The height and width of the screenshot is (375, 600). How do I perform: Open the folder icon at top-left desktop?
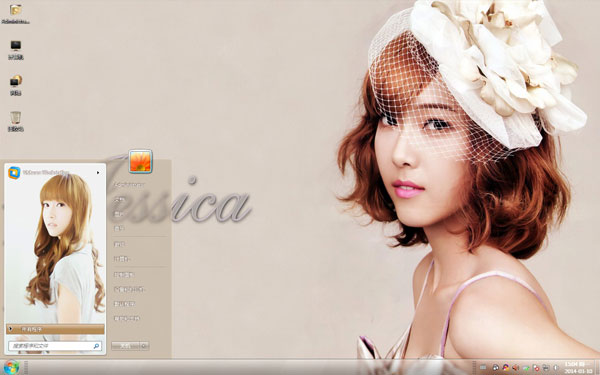point(16,14)
